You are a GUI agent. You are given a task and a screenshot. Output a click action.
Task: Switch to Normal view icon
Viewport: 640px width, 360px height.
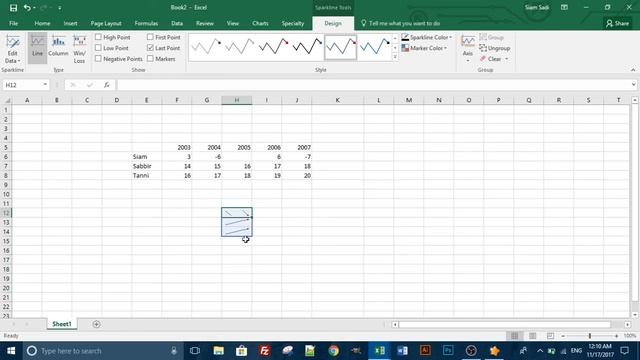[x=514, y=336]
